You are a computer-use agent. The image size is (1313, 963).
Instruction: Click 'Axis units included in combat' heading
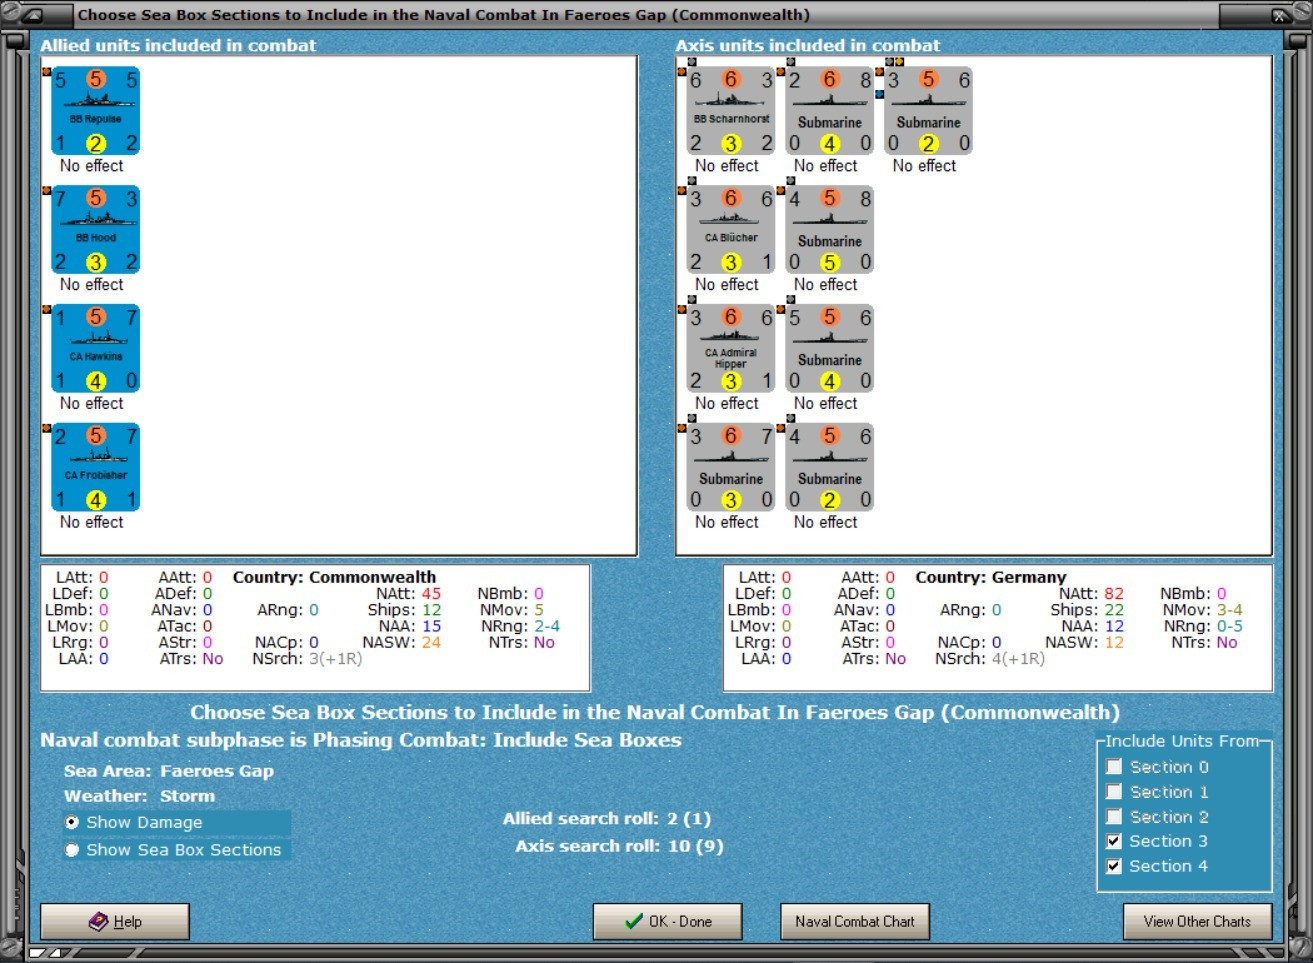(808, 45)
